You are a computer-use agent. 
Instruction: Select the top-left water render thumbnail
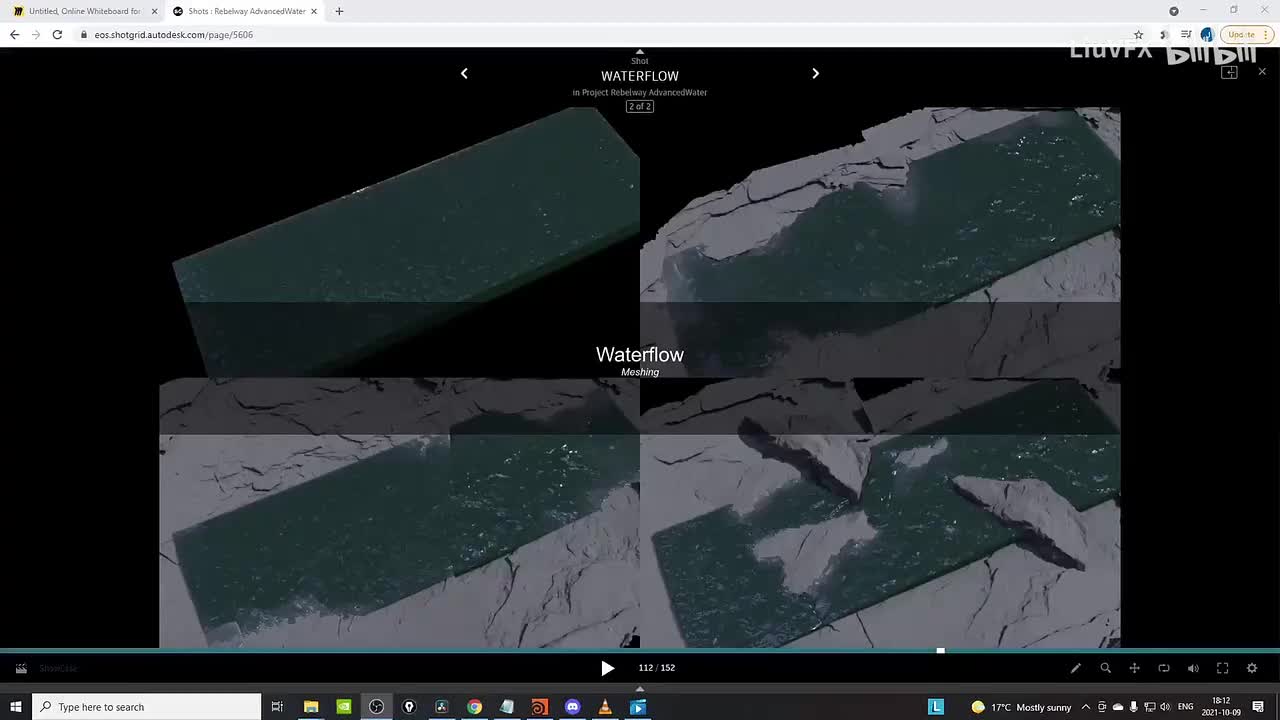[x=399, y=242]
